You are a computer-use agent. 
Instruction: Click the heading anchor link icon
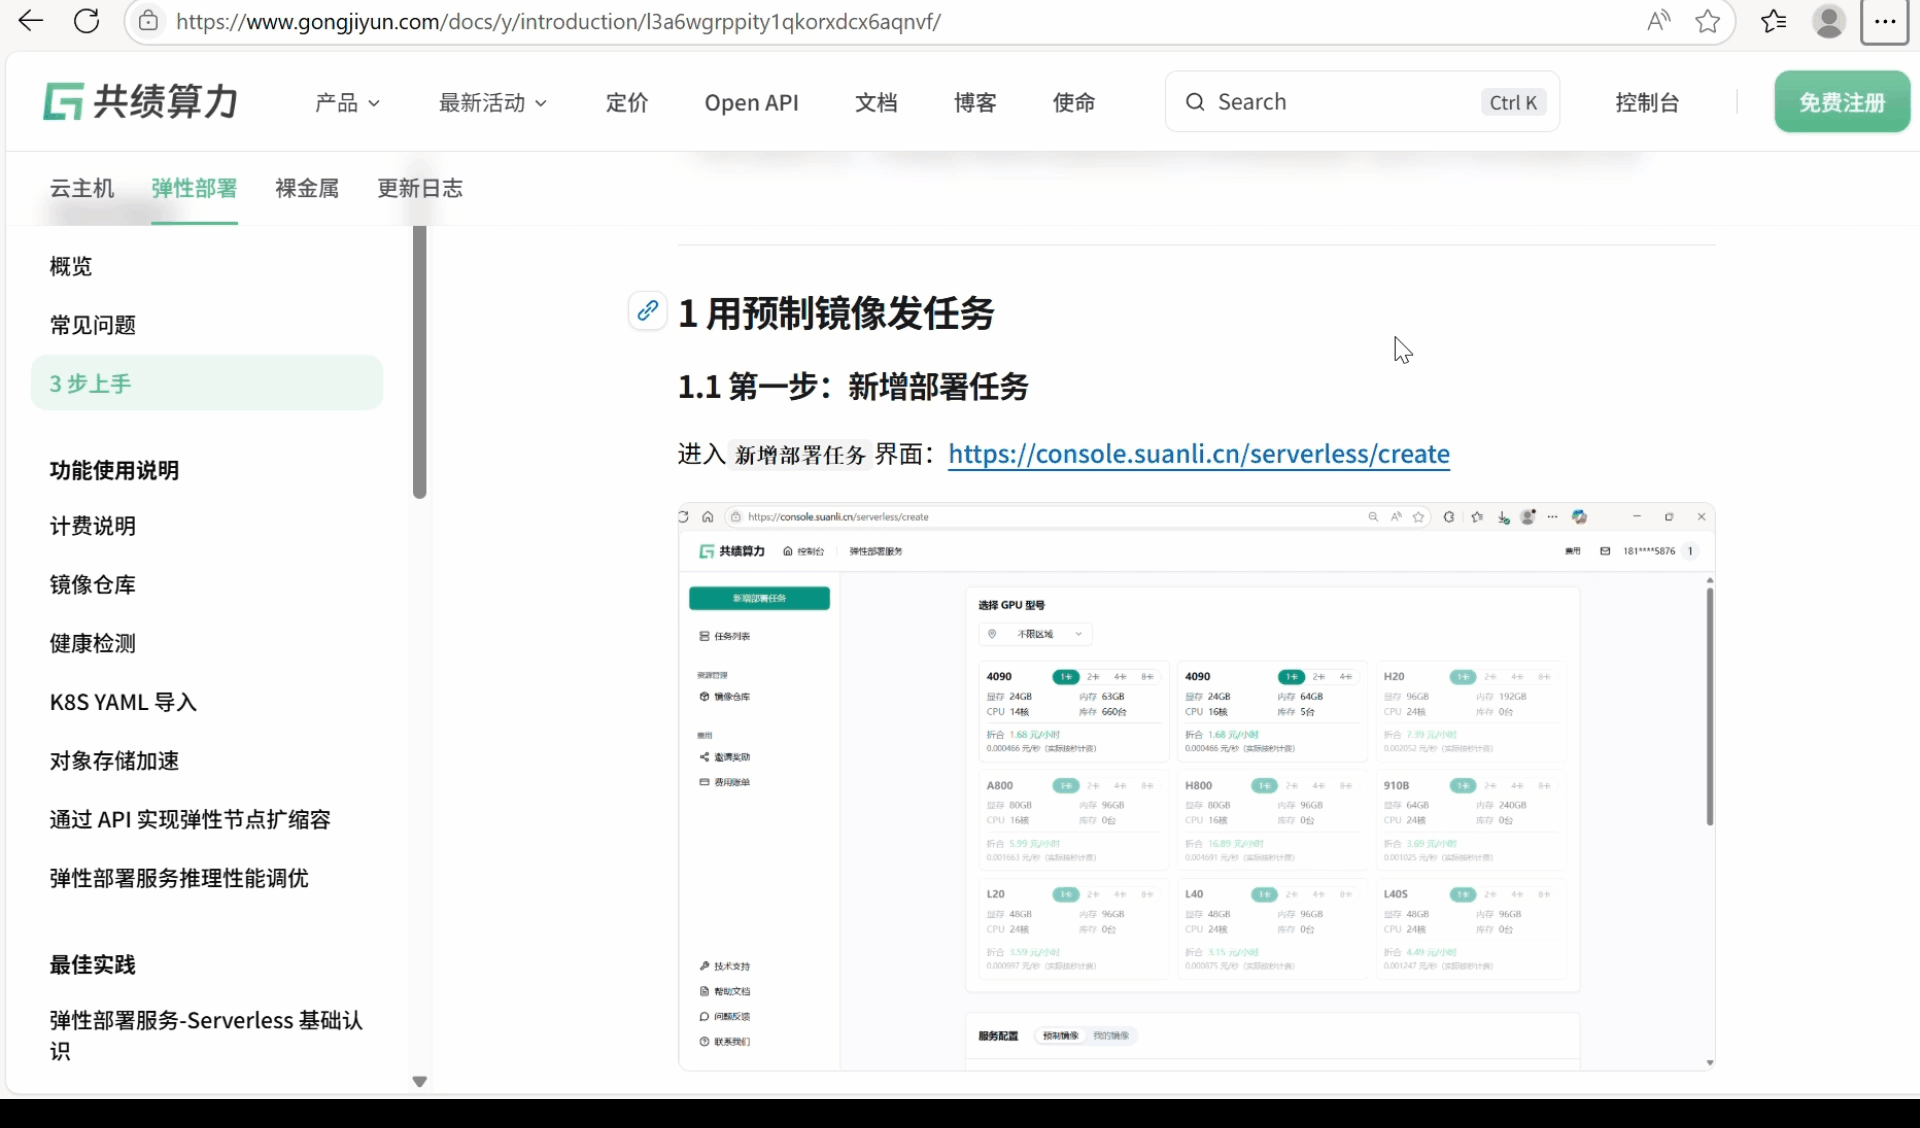647,311
